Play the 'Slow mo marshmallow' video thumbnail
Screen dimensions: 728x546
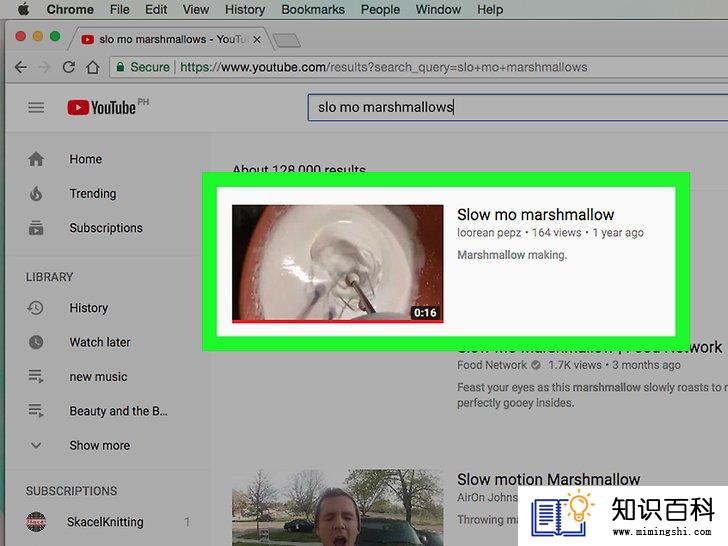click(338, 263)
